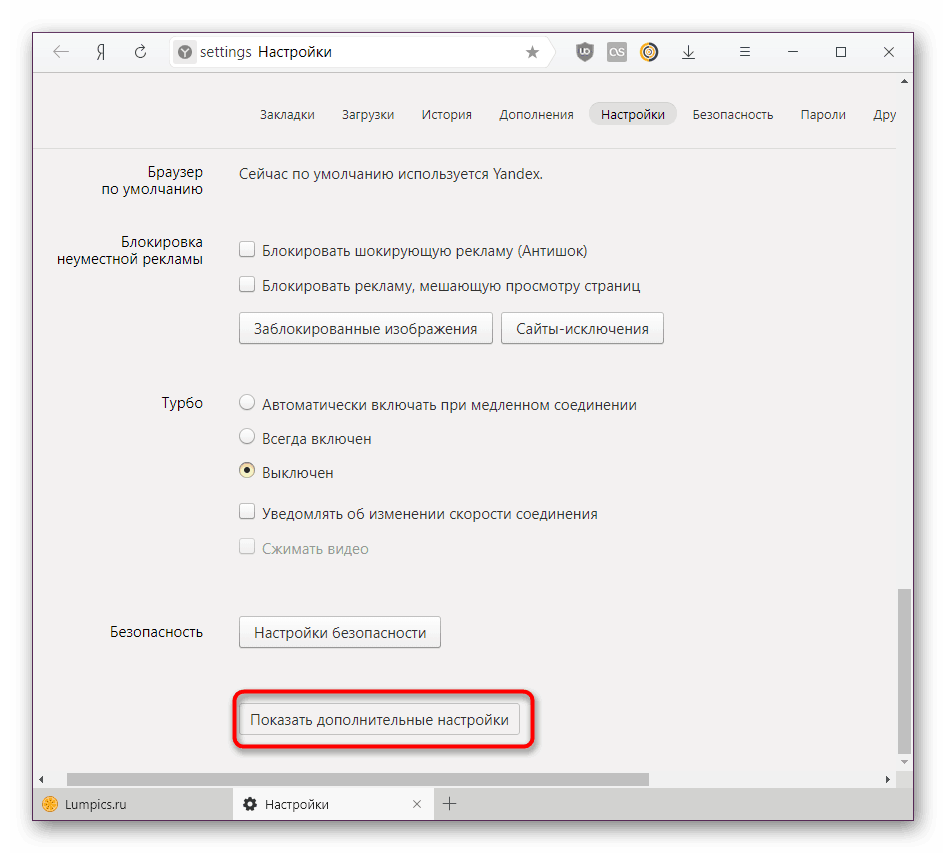The height and width of the screenshot is (853, 946).
Task: Click 'Показать дополнительные настройки' button
Action: (x=379, y=719)
